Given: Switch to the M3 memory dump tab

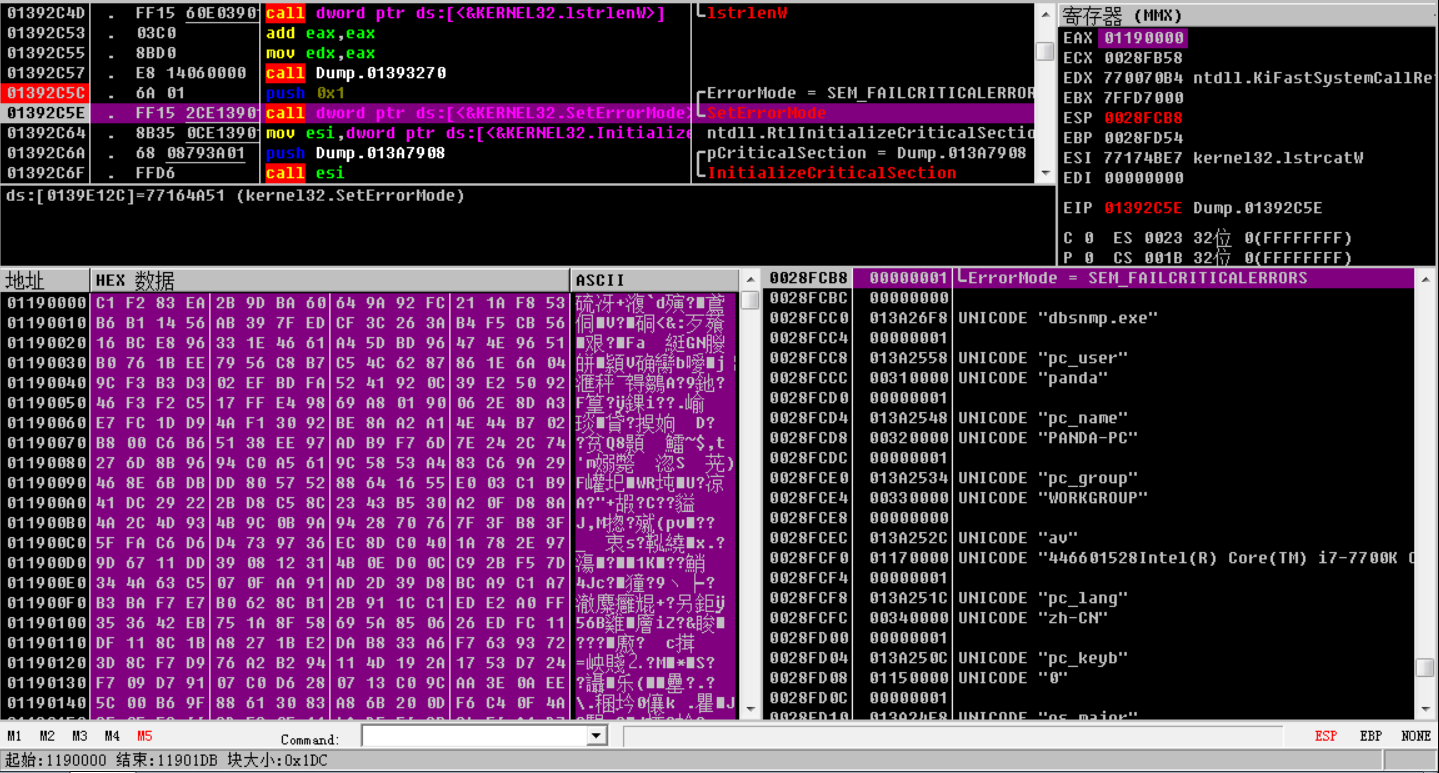Looking at the screenshot, I should coord(79,736).
